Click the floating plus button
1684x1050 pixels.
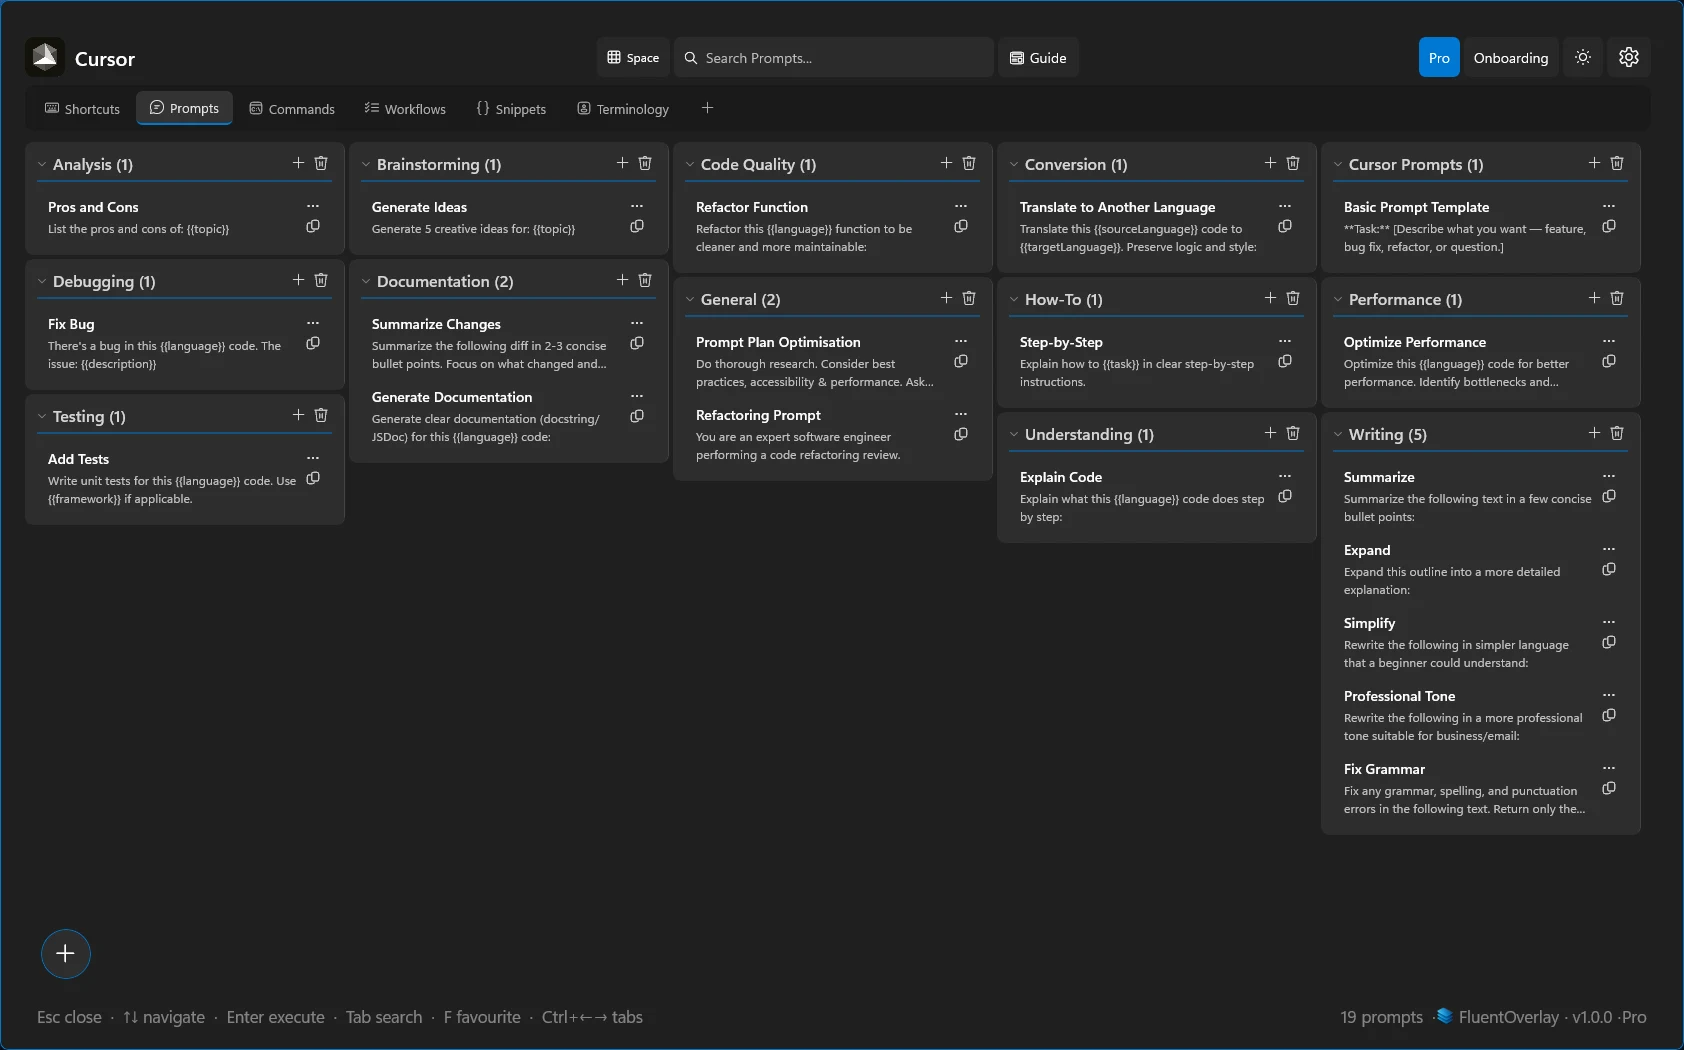click(x=65, y=954)
